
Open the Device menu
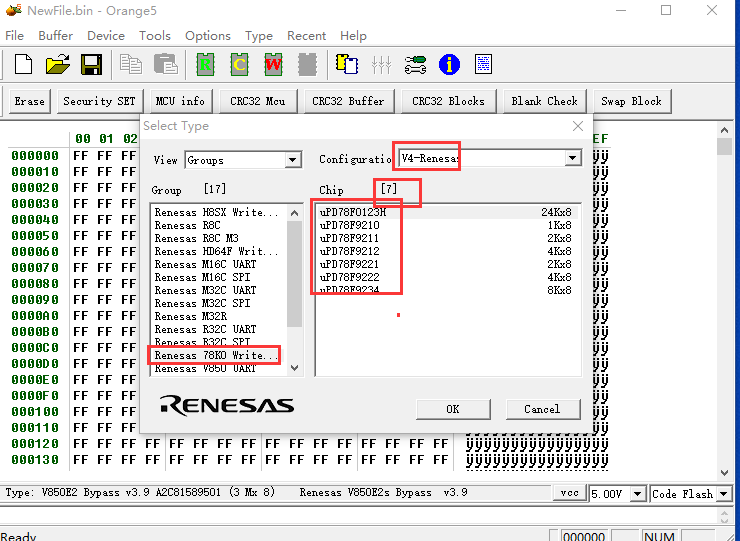pyautogui.click(x=106, y=36)
